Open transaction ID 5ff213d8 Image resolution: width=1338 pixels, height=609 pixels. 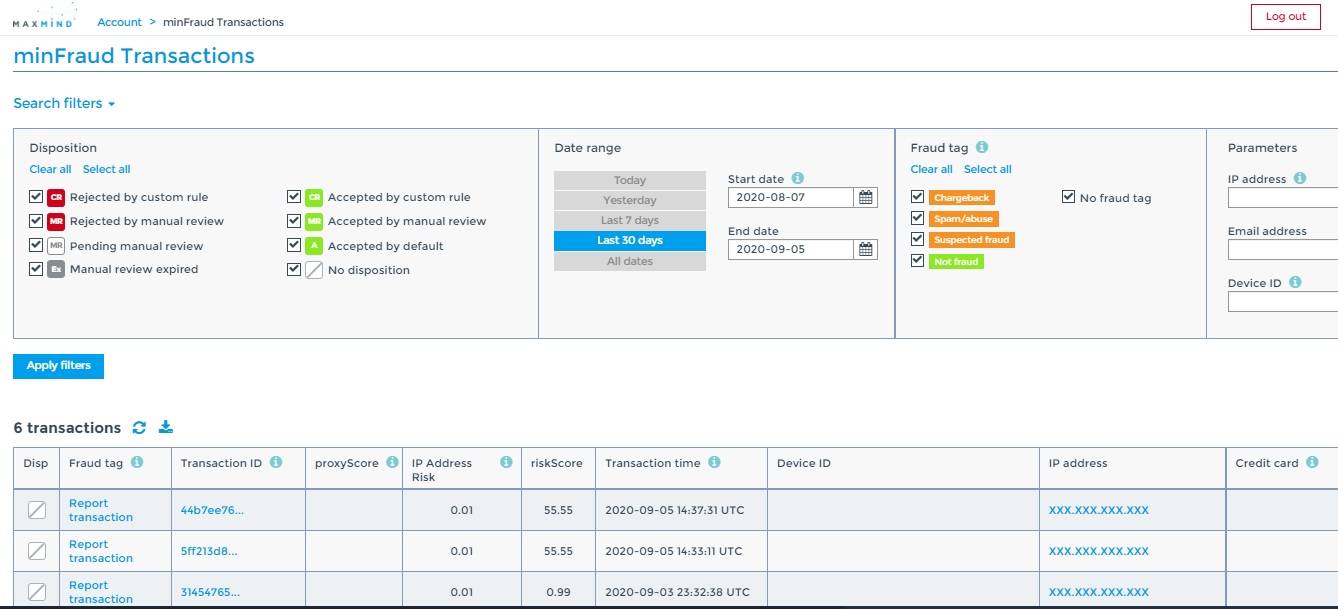click(x=210, y=551)
